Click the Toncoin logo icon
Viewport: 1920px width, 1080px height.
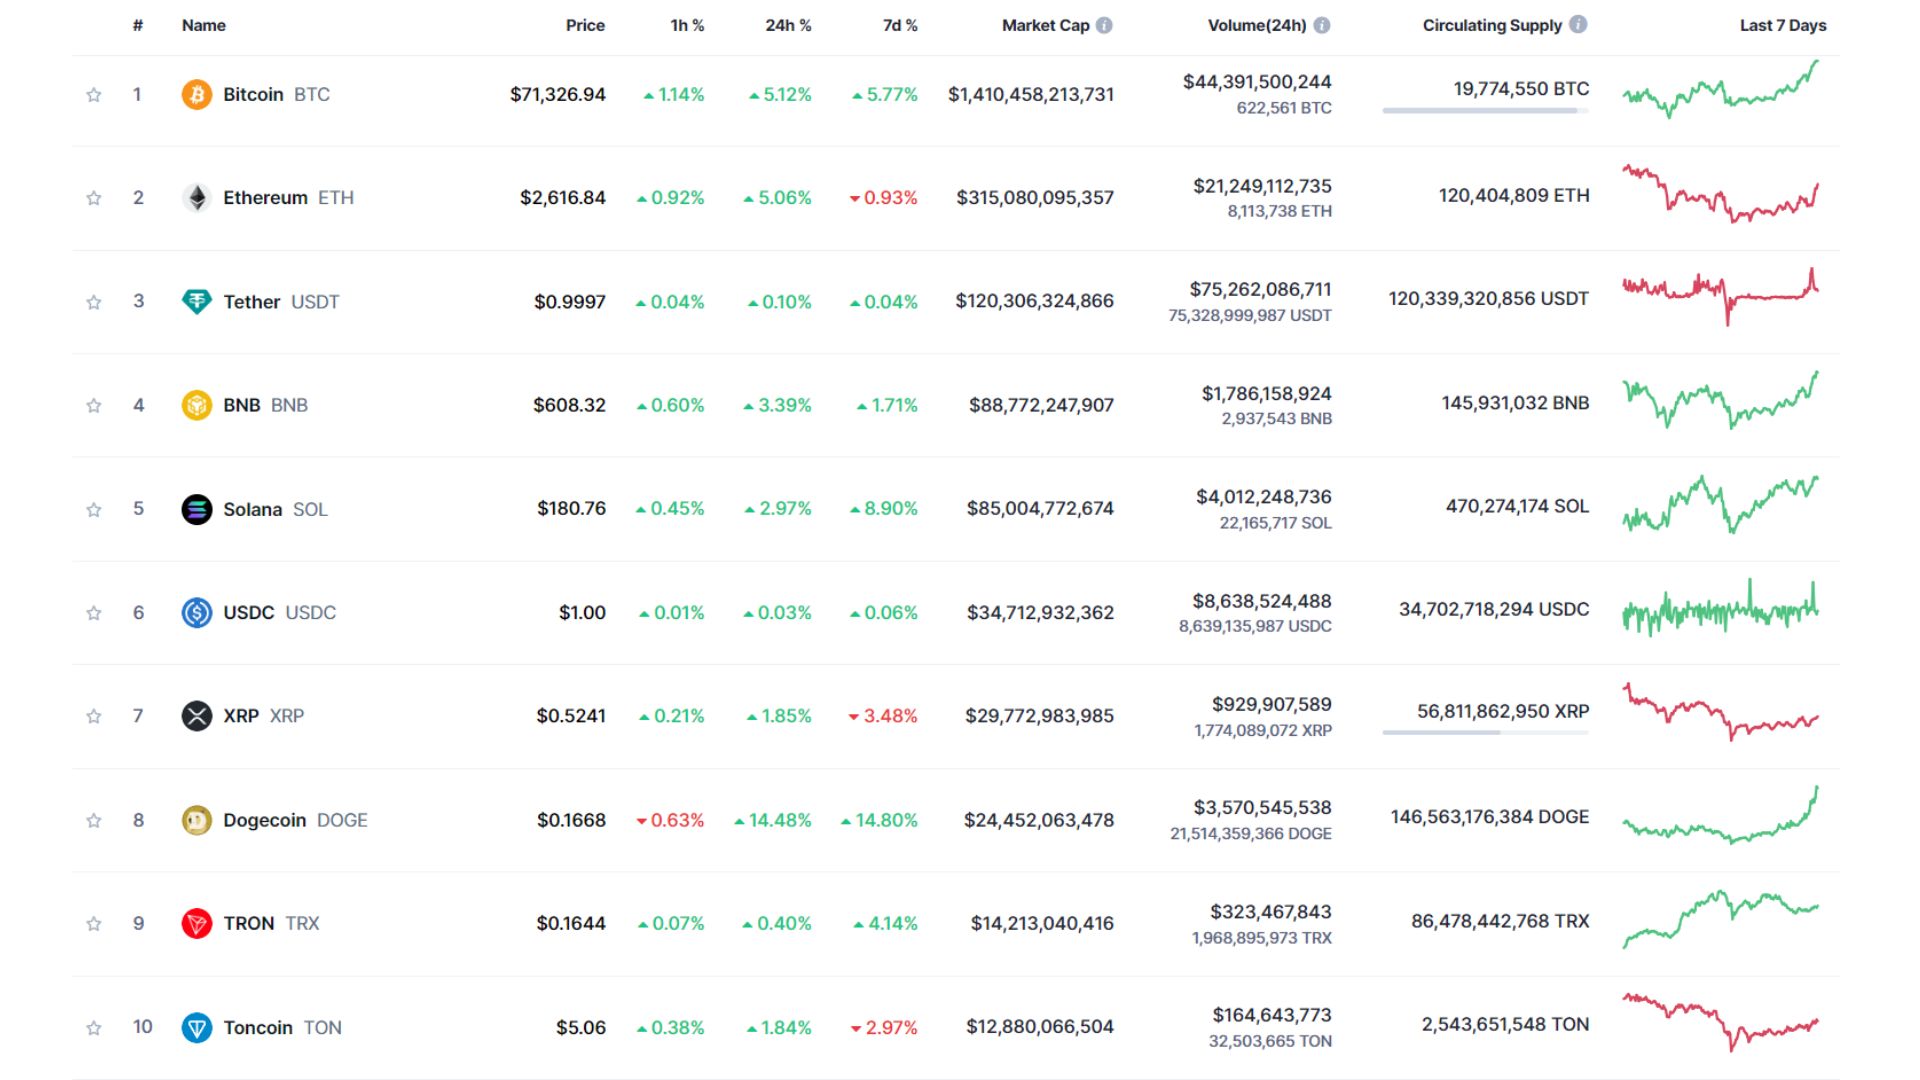click(197, 1027)
